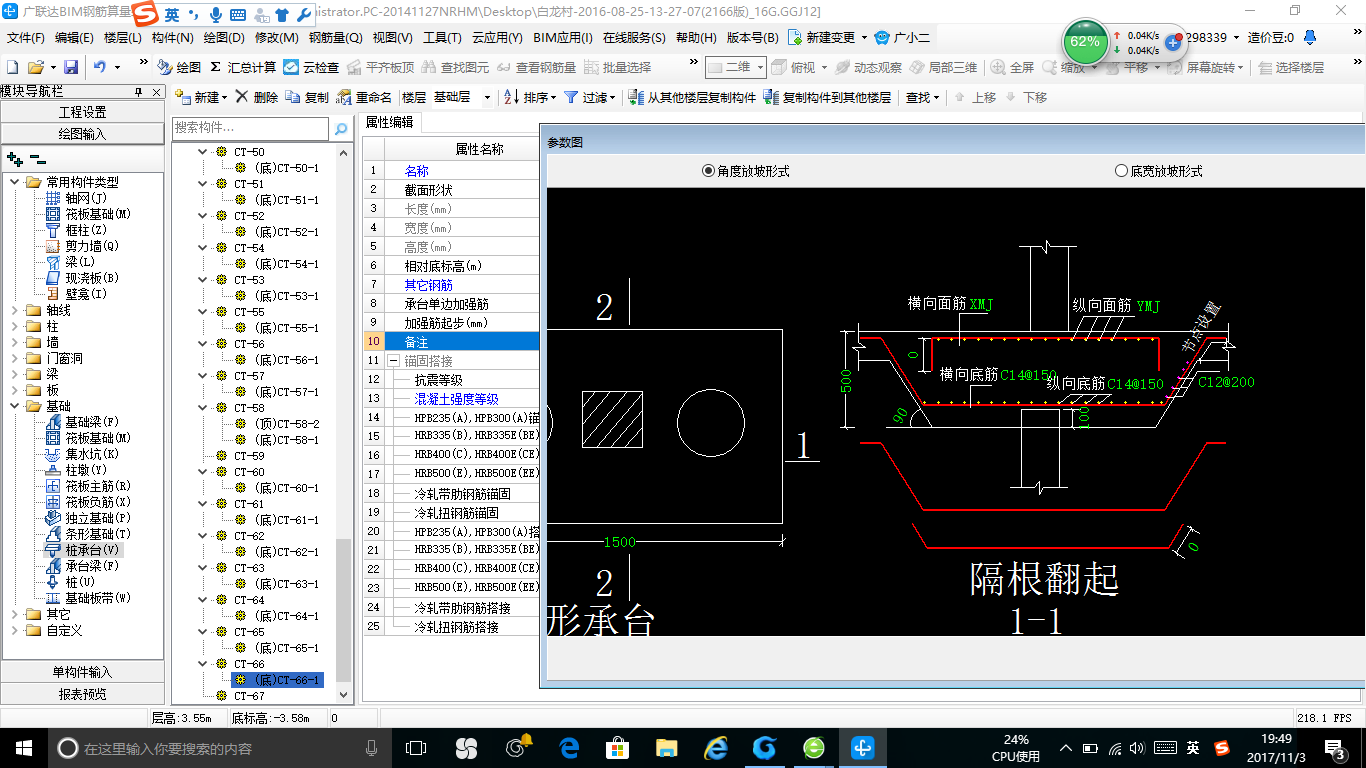Expand the 轴线 folder

coord(15,310)
